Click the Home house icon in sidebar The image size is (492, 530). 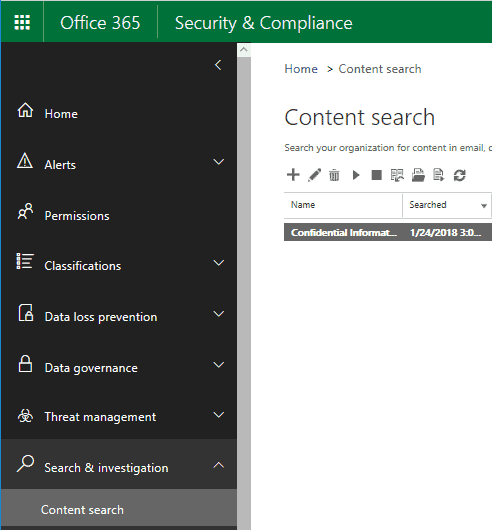[25, 111]
